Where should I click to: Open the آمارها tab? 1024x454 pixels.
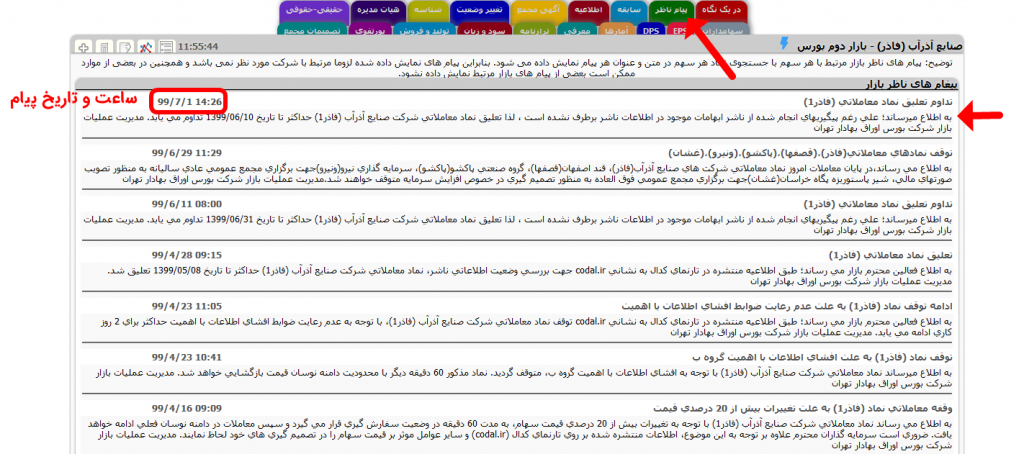tap(615, 30)
